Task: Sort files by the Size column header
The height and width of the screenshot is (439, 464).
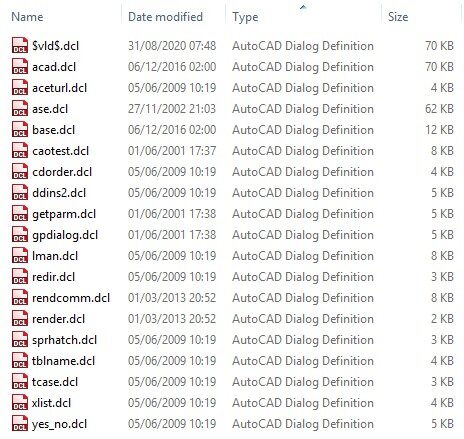Action: [x=398, y=17]
